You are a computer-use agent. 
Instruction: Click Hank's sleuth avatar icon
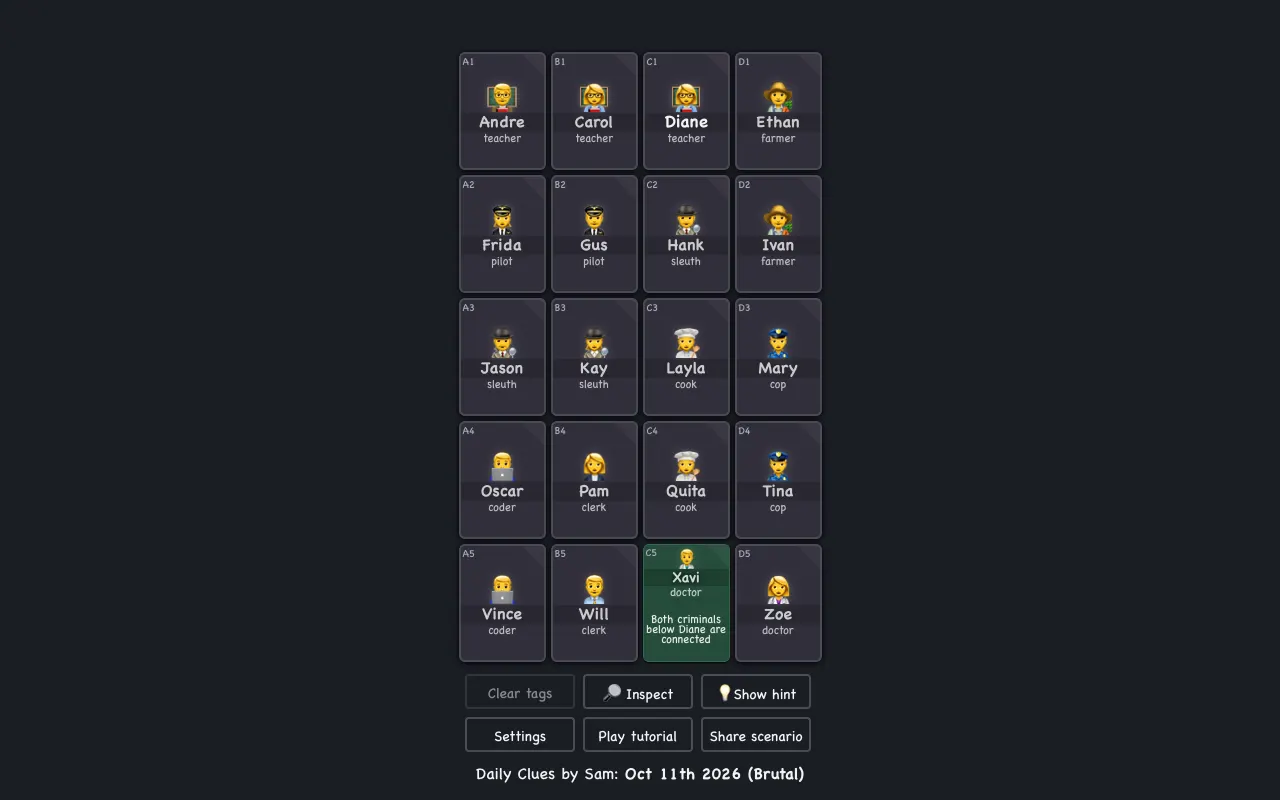[x=686, y=220]
